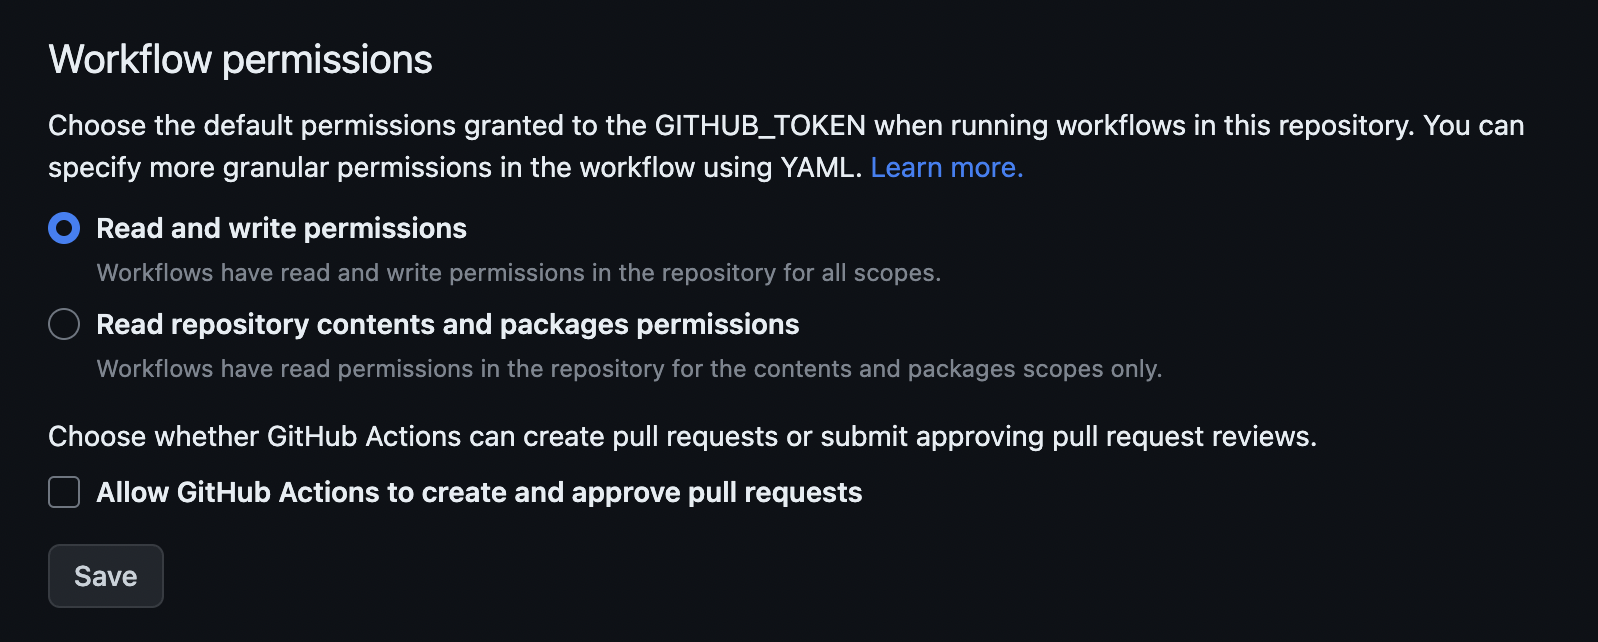The width and height of the screenshot is (1598, 642).
Task: Select the Read and write permissions radio button
Action: 63,228
